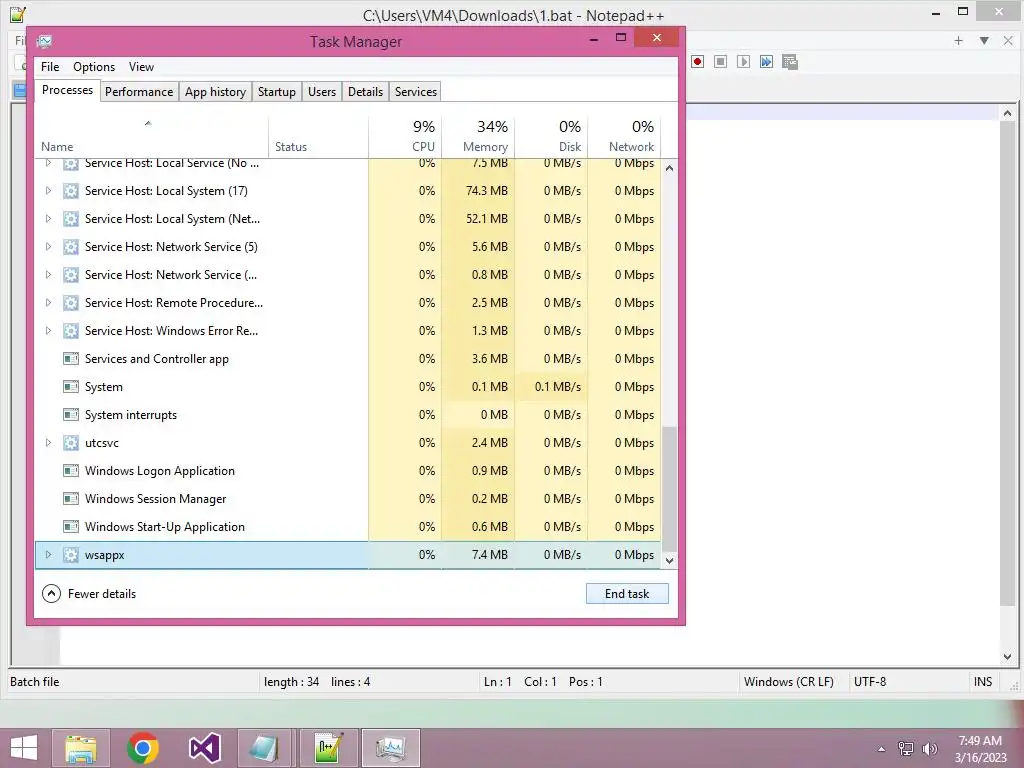Click the Notepad++ title bar icon
Screen dimensions: 1024x768
(x=18, y=14)
